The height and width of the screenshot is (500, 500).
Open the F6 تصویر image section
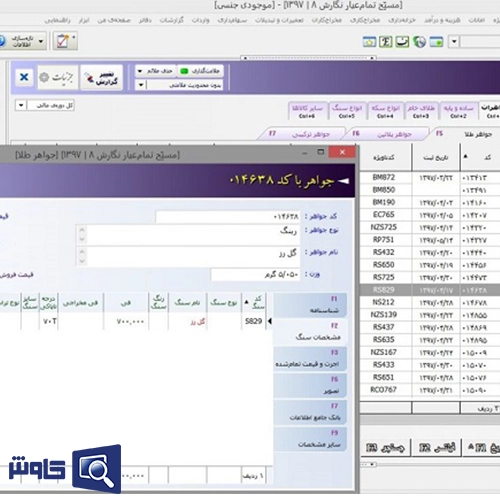pyautogui.click(x=310, y=386)
